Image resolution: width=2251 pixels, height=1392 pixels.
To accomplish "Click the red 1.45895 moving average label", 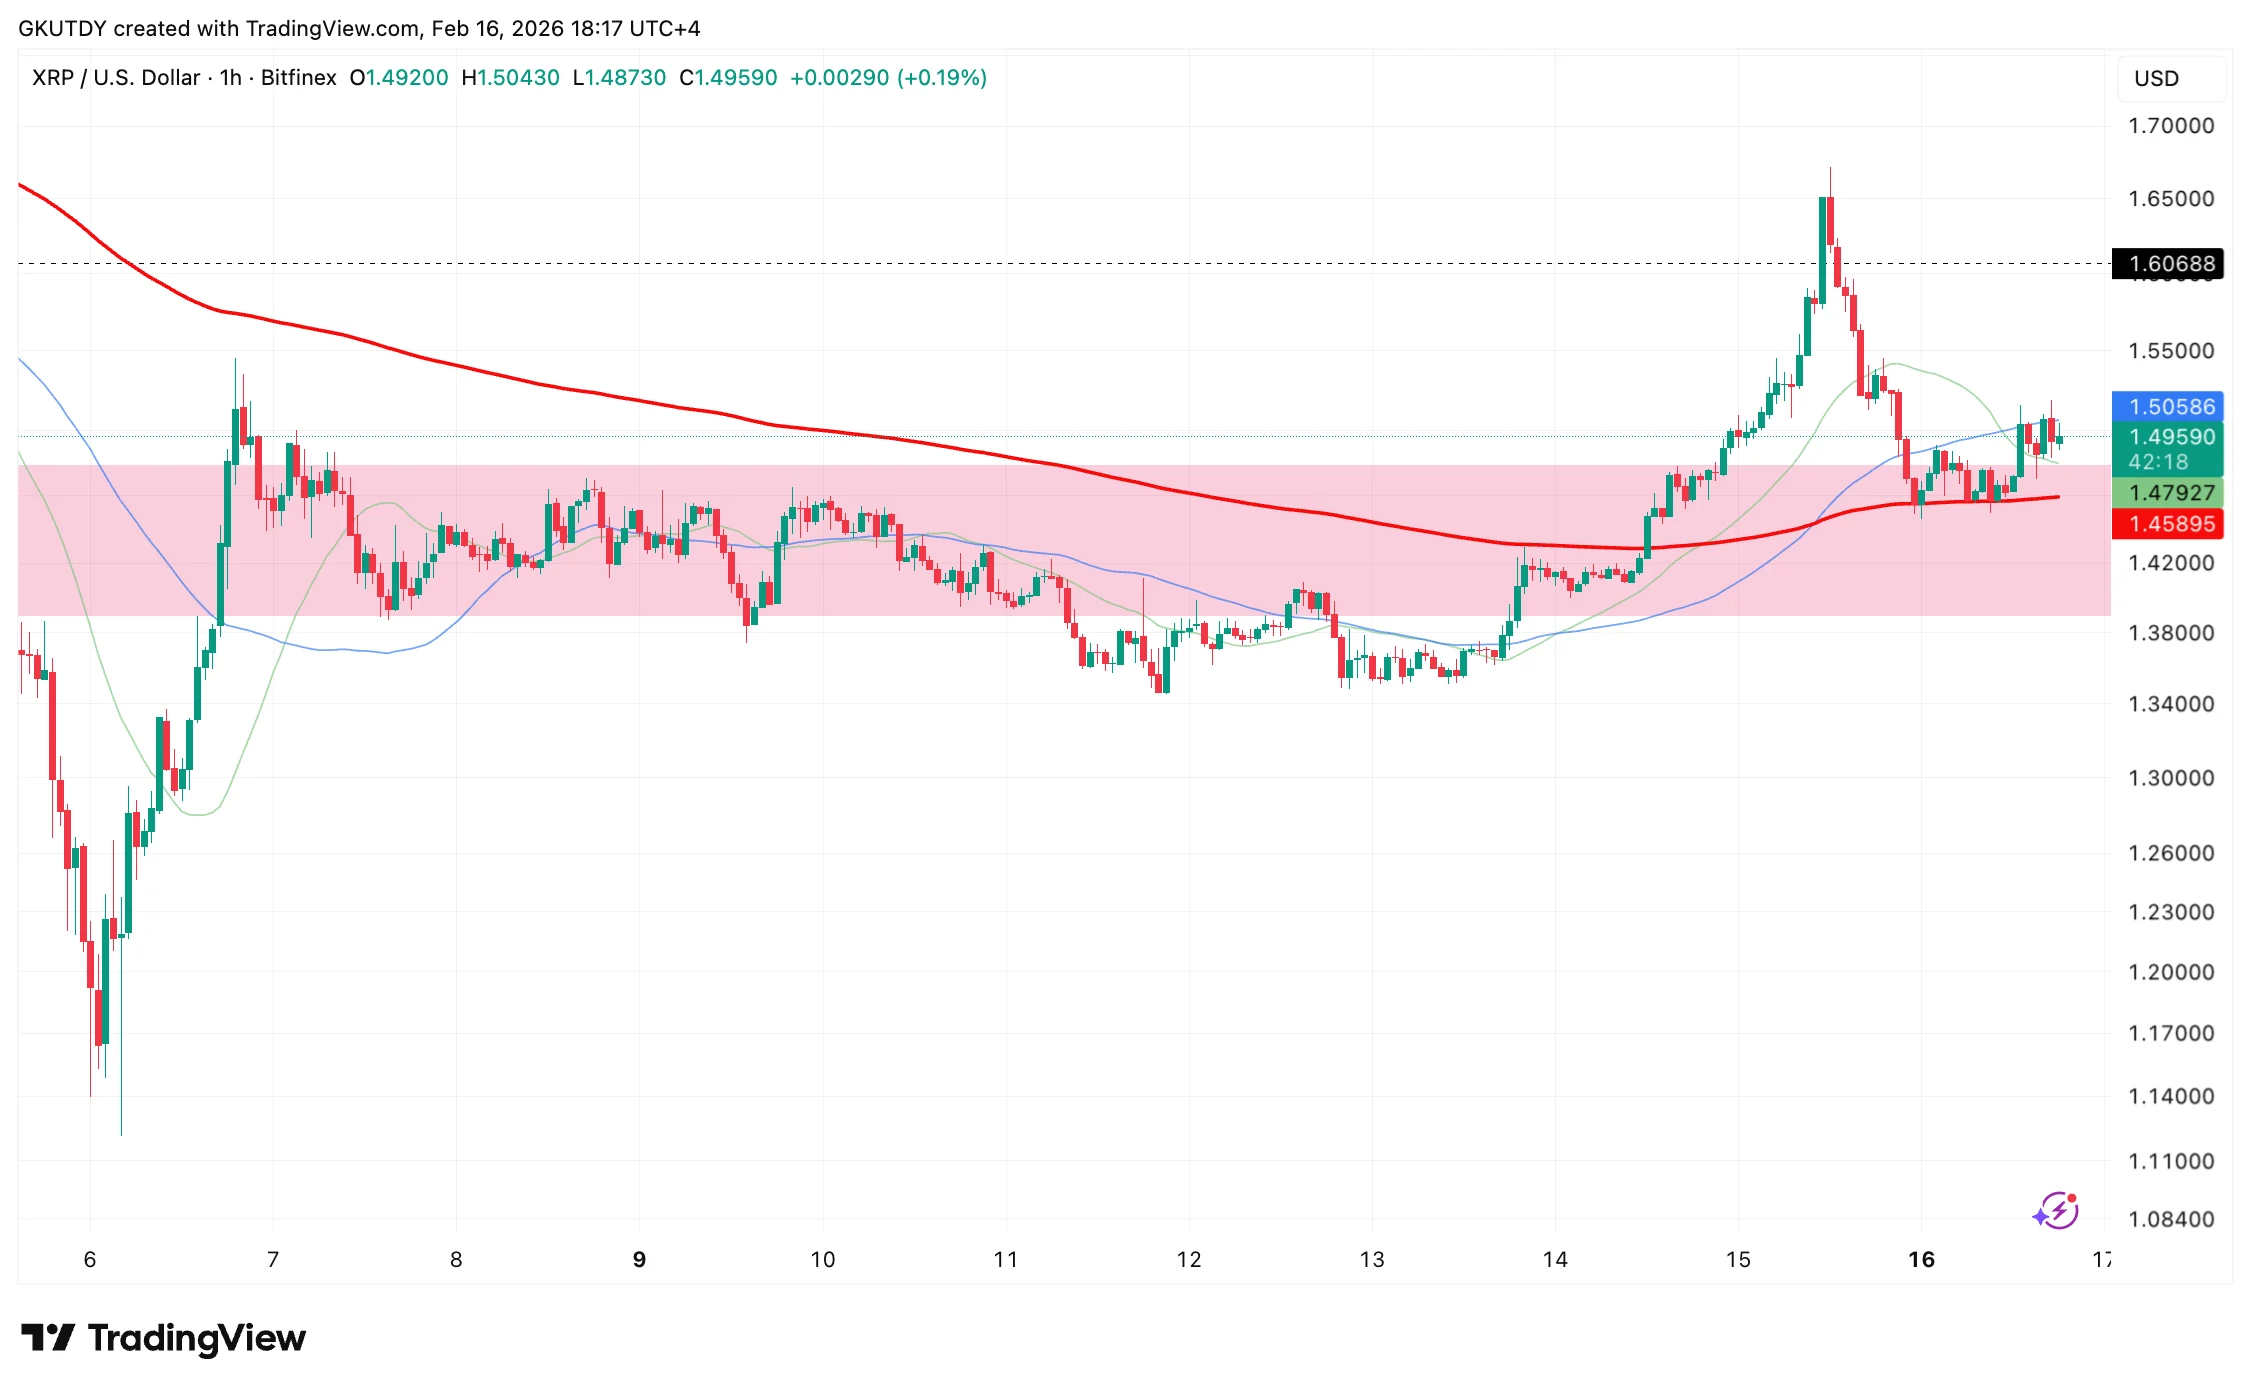I will tap(2167, 524).
